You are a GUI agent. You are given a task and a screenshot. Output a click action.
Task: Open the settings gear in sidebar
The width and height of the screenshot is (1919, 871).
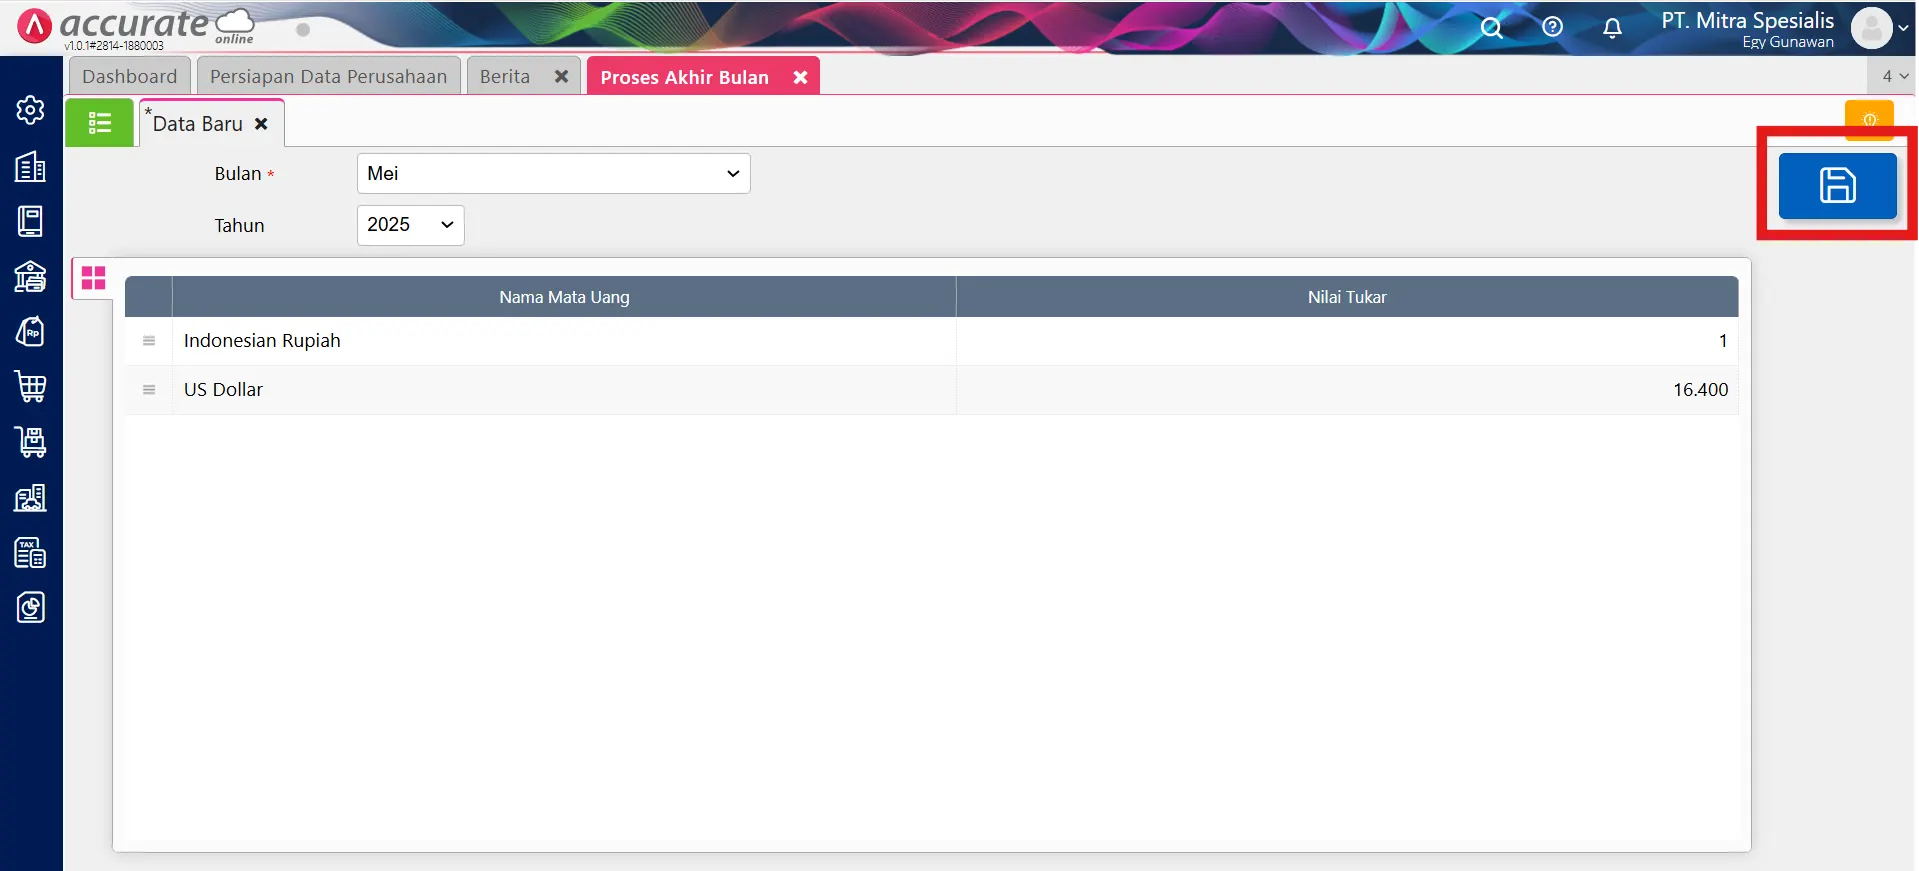coord(30,110)
